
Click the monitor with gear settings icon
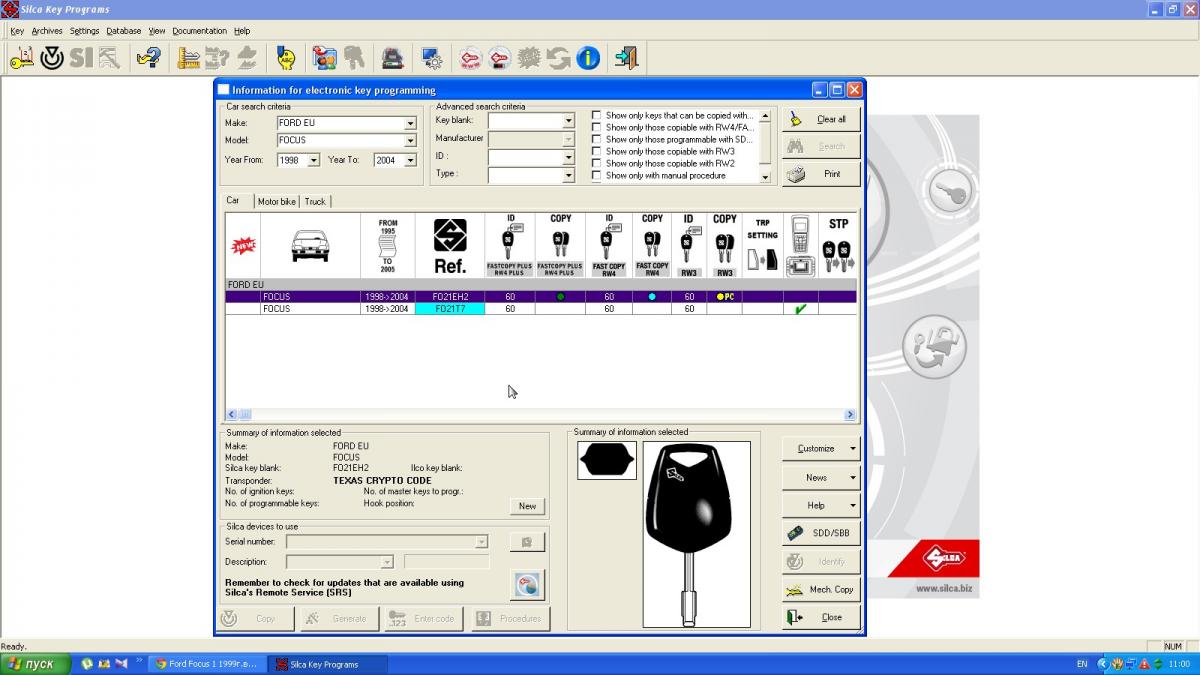coord(432,58)
